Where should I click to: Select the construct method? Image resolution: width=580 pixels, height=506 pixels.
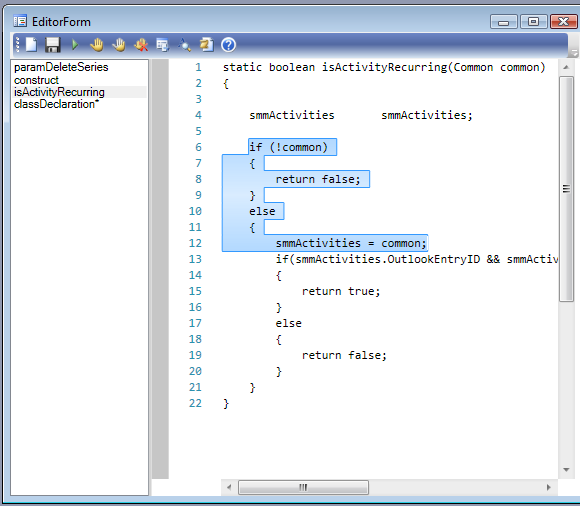point(36,80)
